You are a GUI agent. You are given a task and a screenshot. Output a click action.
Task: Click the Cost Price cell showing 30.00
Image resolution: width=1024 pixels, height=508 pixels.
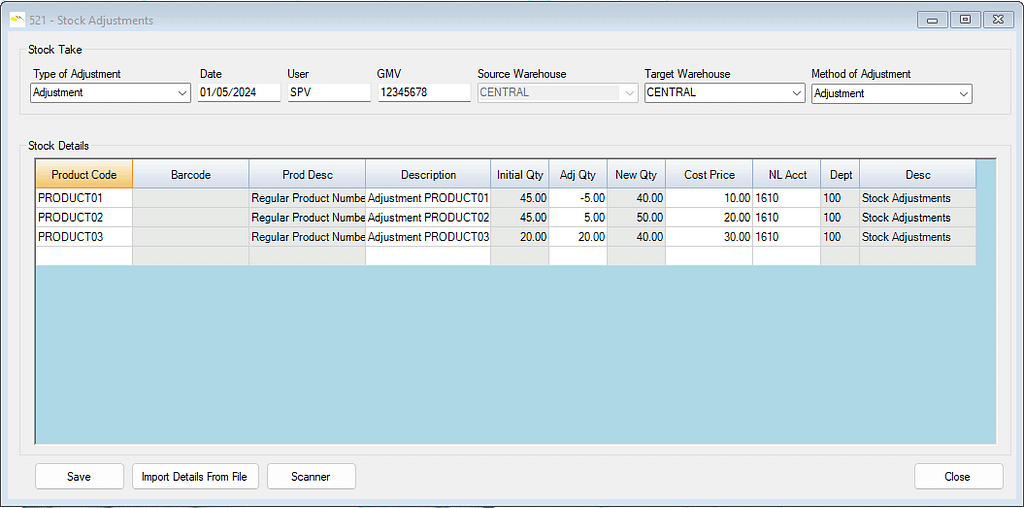click(x=709, y=237)
